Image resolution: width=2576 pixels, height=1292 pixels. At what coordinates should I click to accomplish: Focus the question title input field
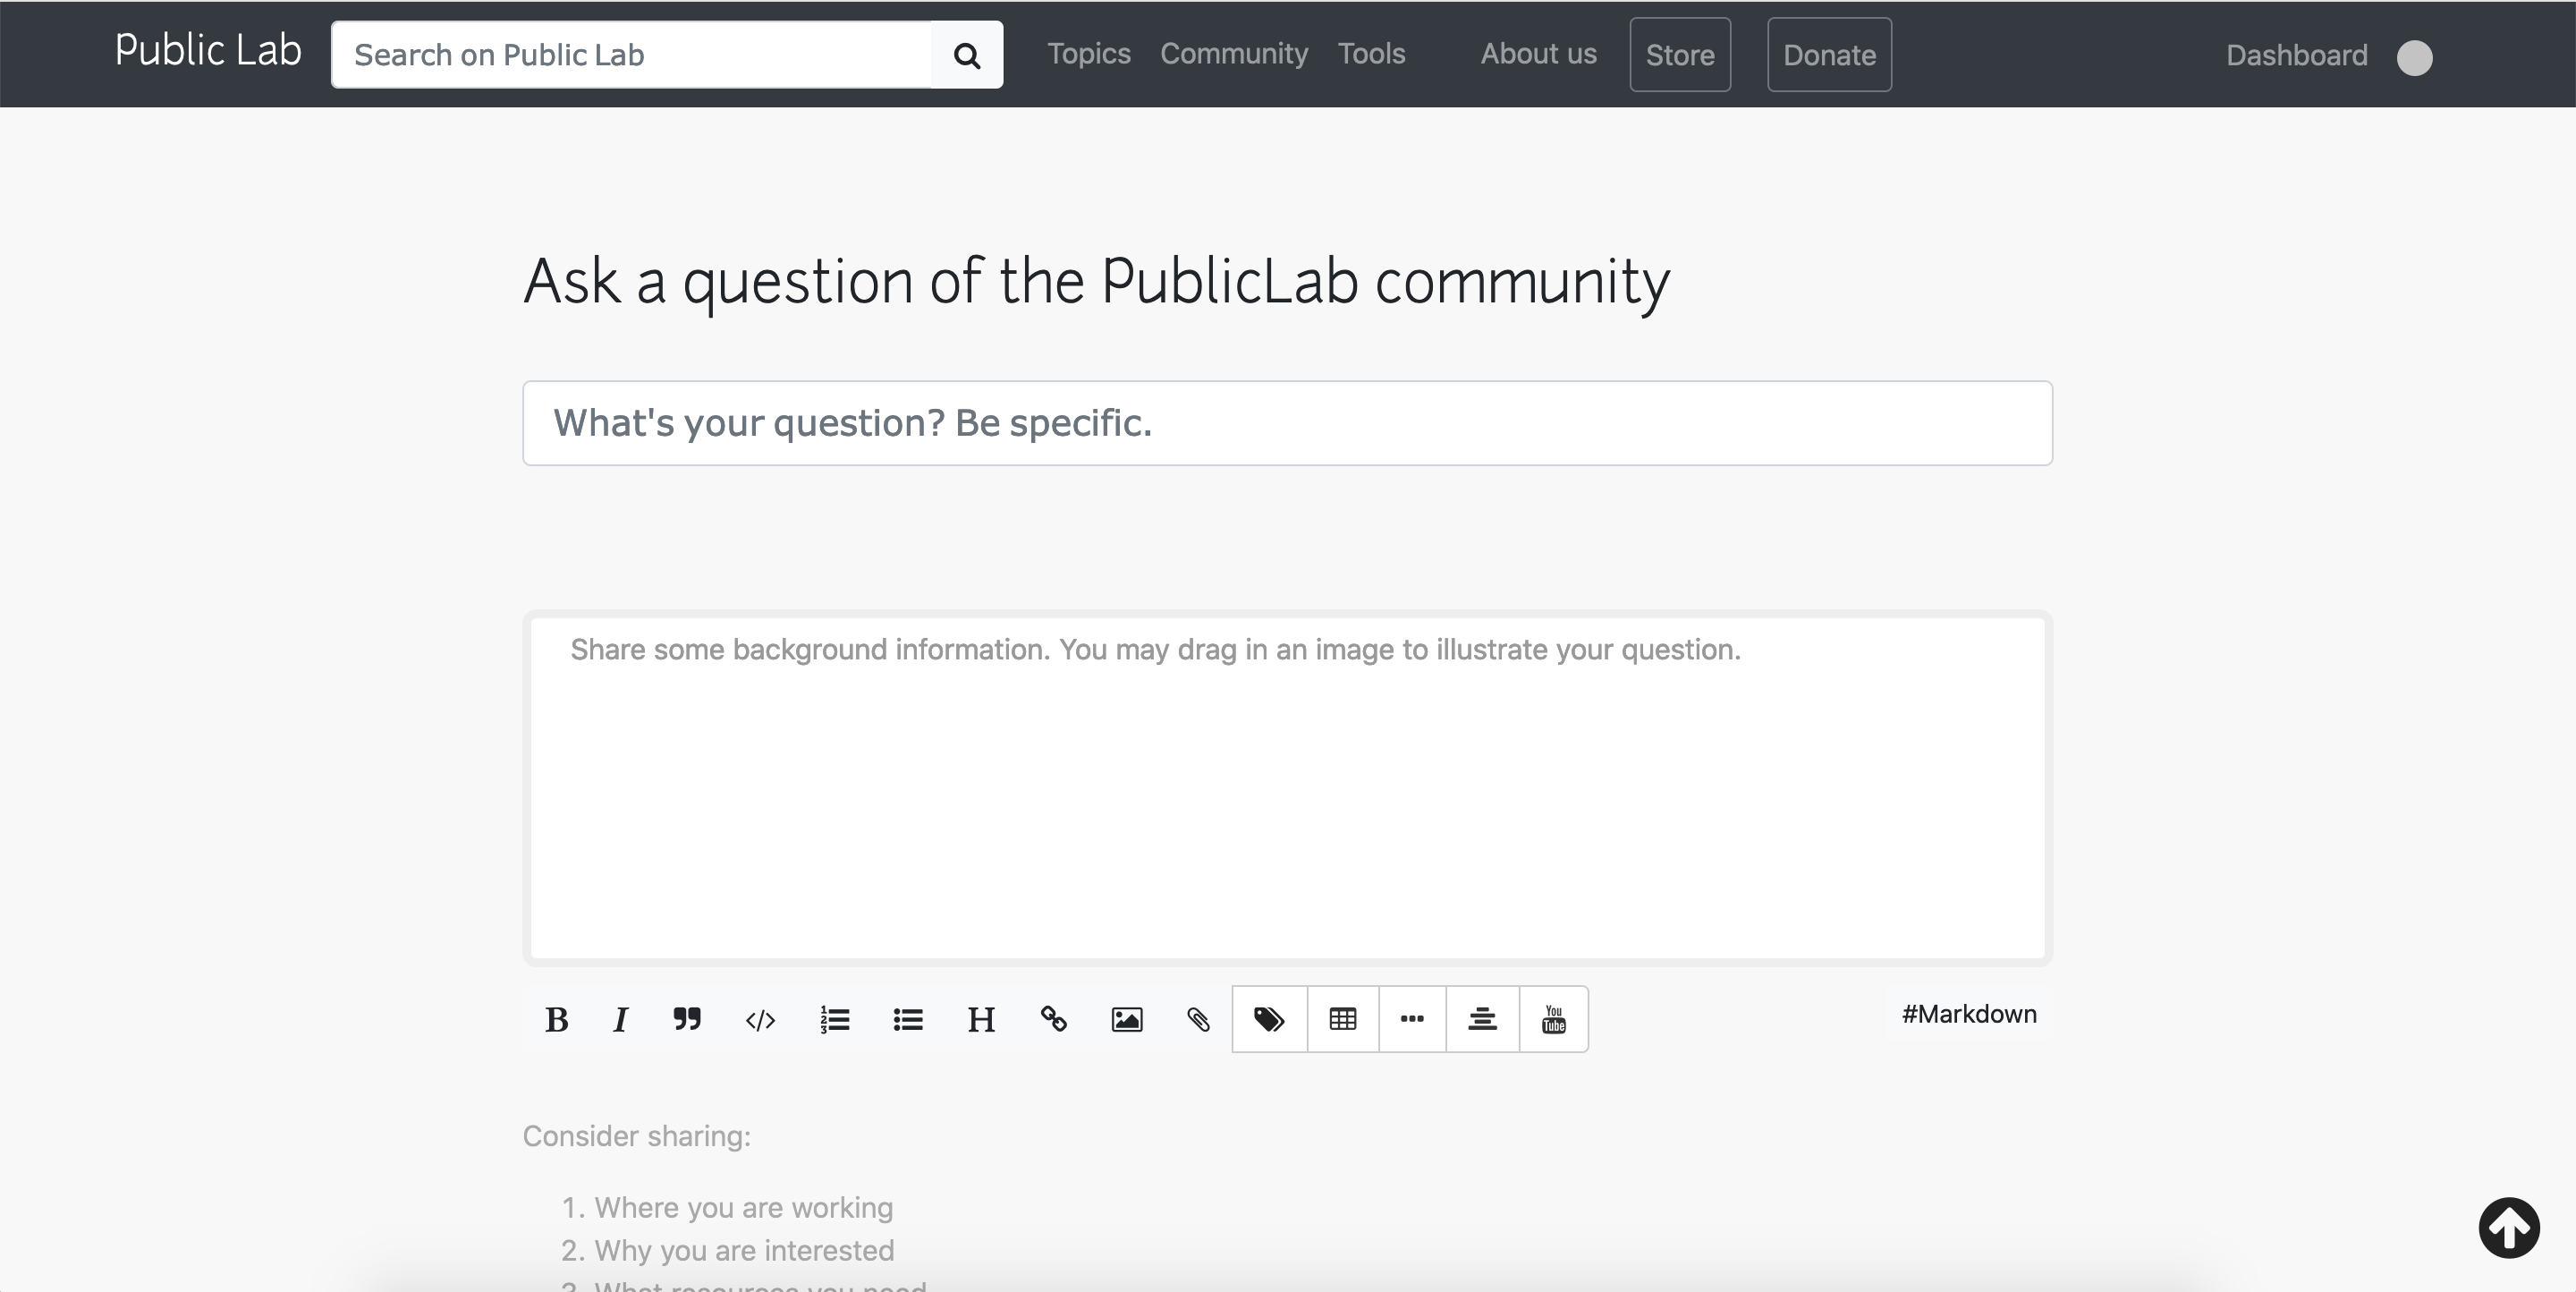click(x=1287, y=423)
